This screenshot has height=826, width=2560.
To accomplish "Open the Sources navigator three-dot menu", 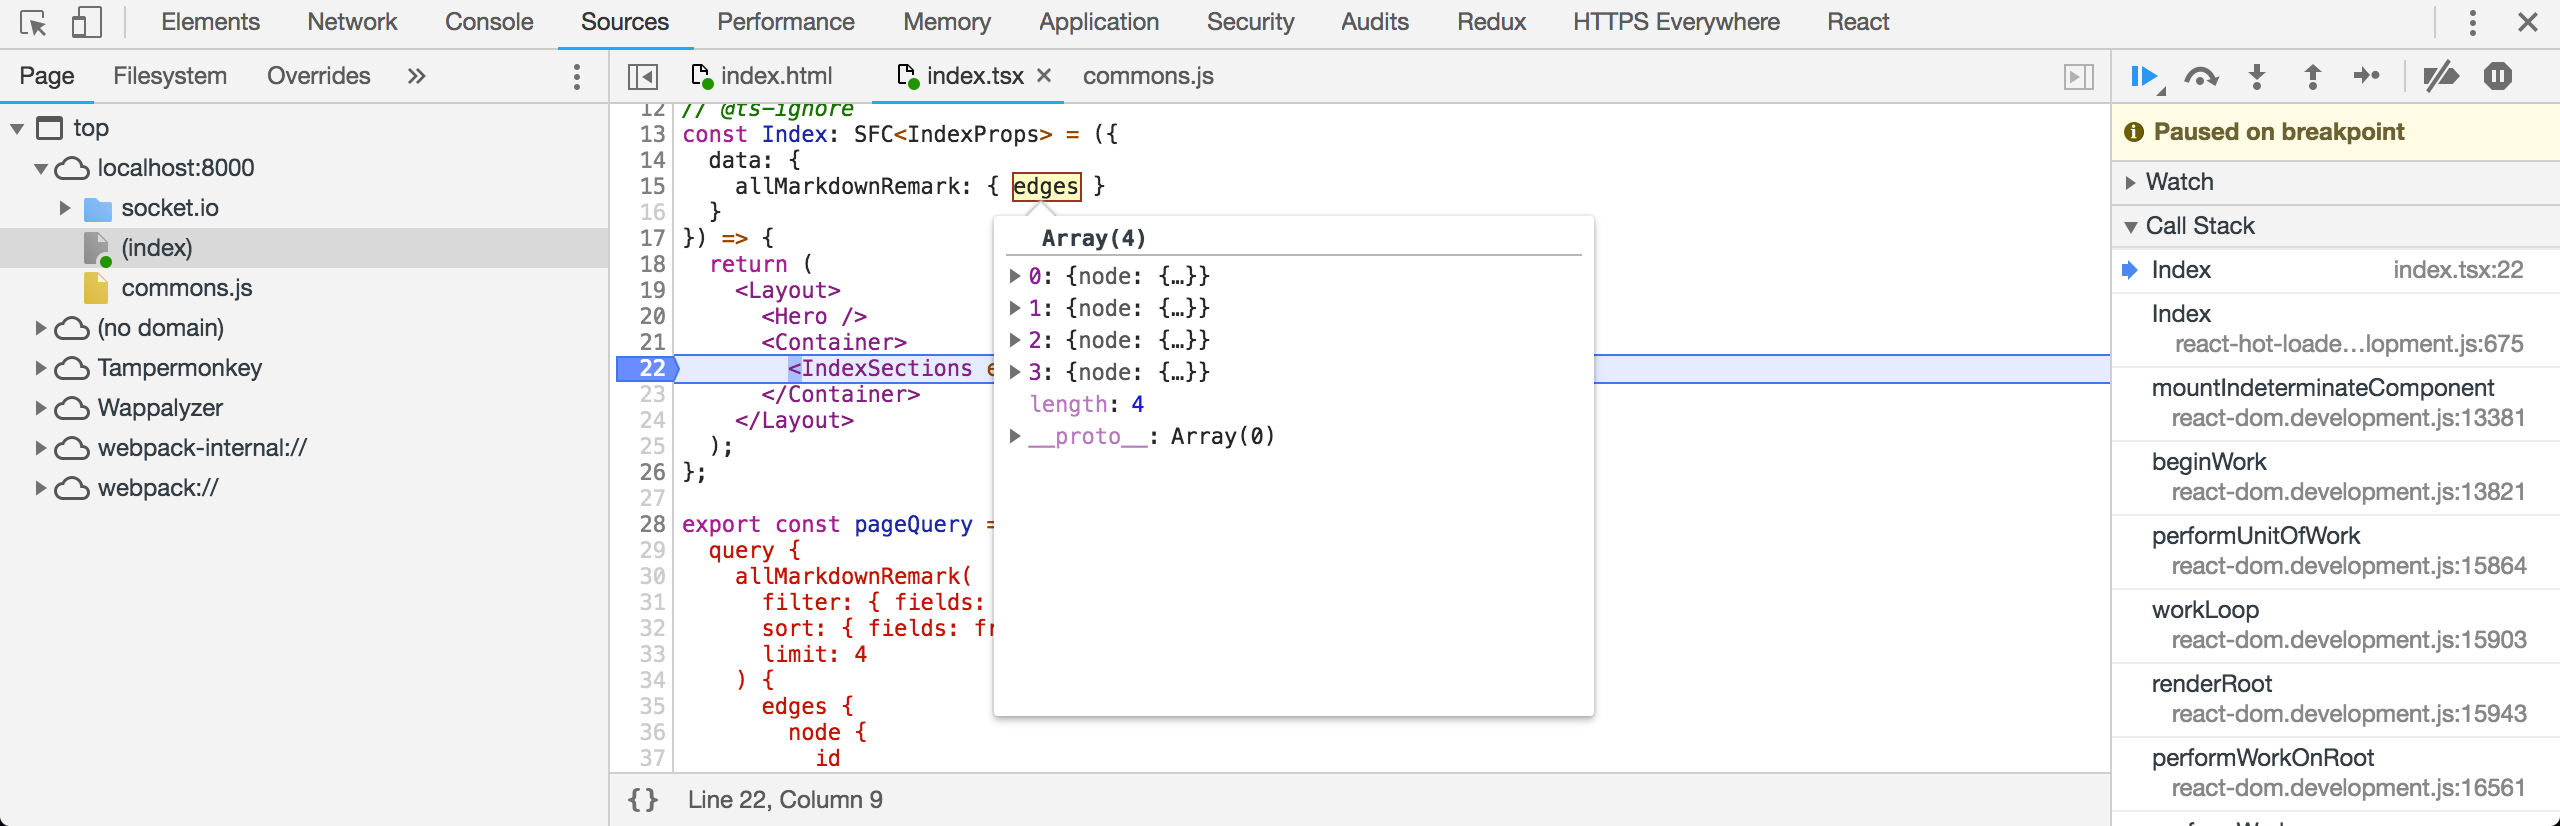I will tap(577, 77).
